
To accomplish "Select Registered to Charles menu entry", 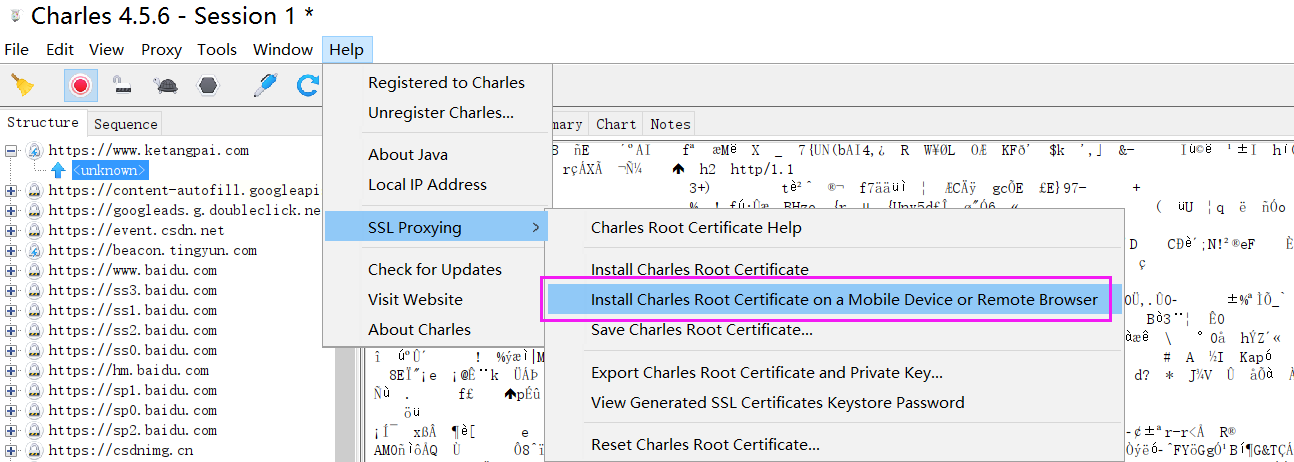I will (446, 82).
